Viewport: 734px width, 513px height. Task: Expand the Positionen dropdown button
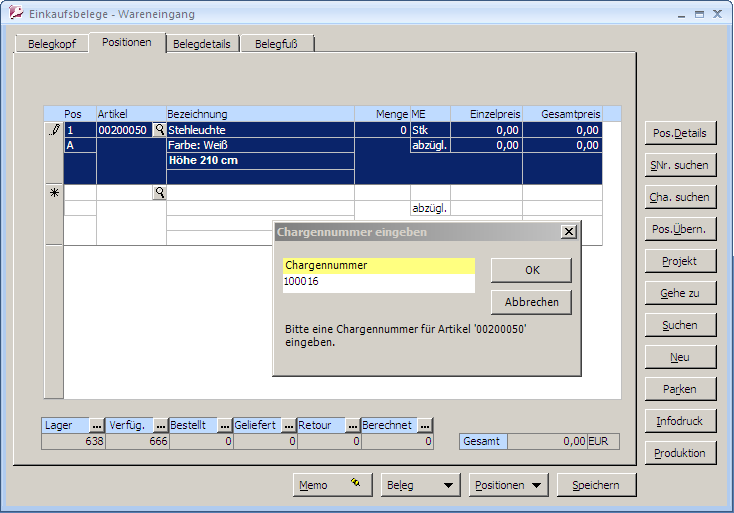[510, 485]
